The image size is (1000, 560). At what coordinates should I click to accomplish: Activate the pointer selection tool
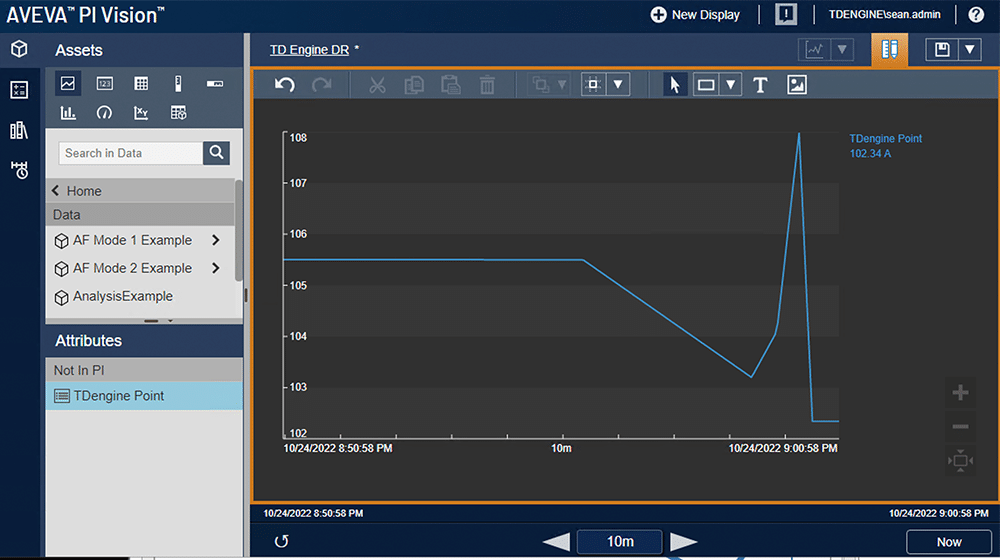pos(675,85)
